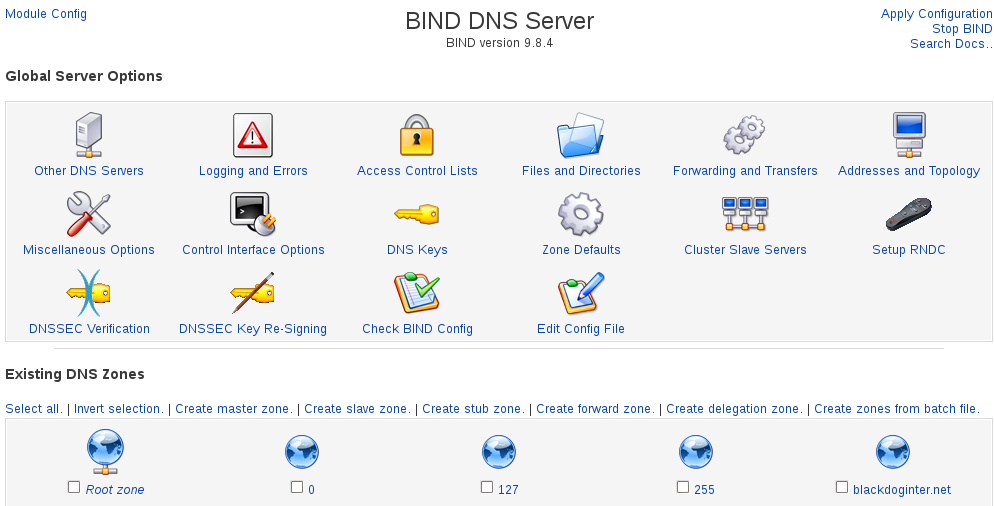This screenshot has height=506, width=994.
Task: Open the DNSSEC Verification text link
Action: 89,328
